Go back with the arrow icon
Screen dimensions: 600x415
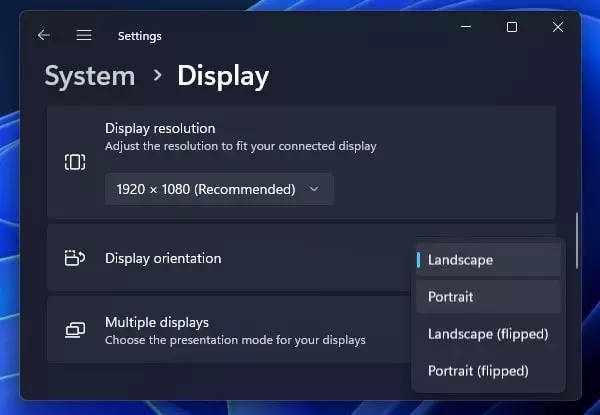pyautogui.click(x=44, y=35)
